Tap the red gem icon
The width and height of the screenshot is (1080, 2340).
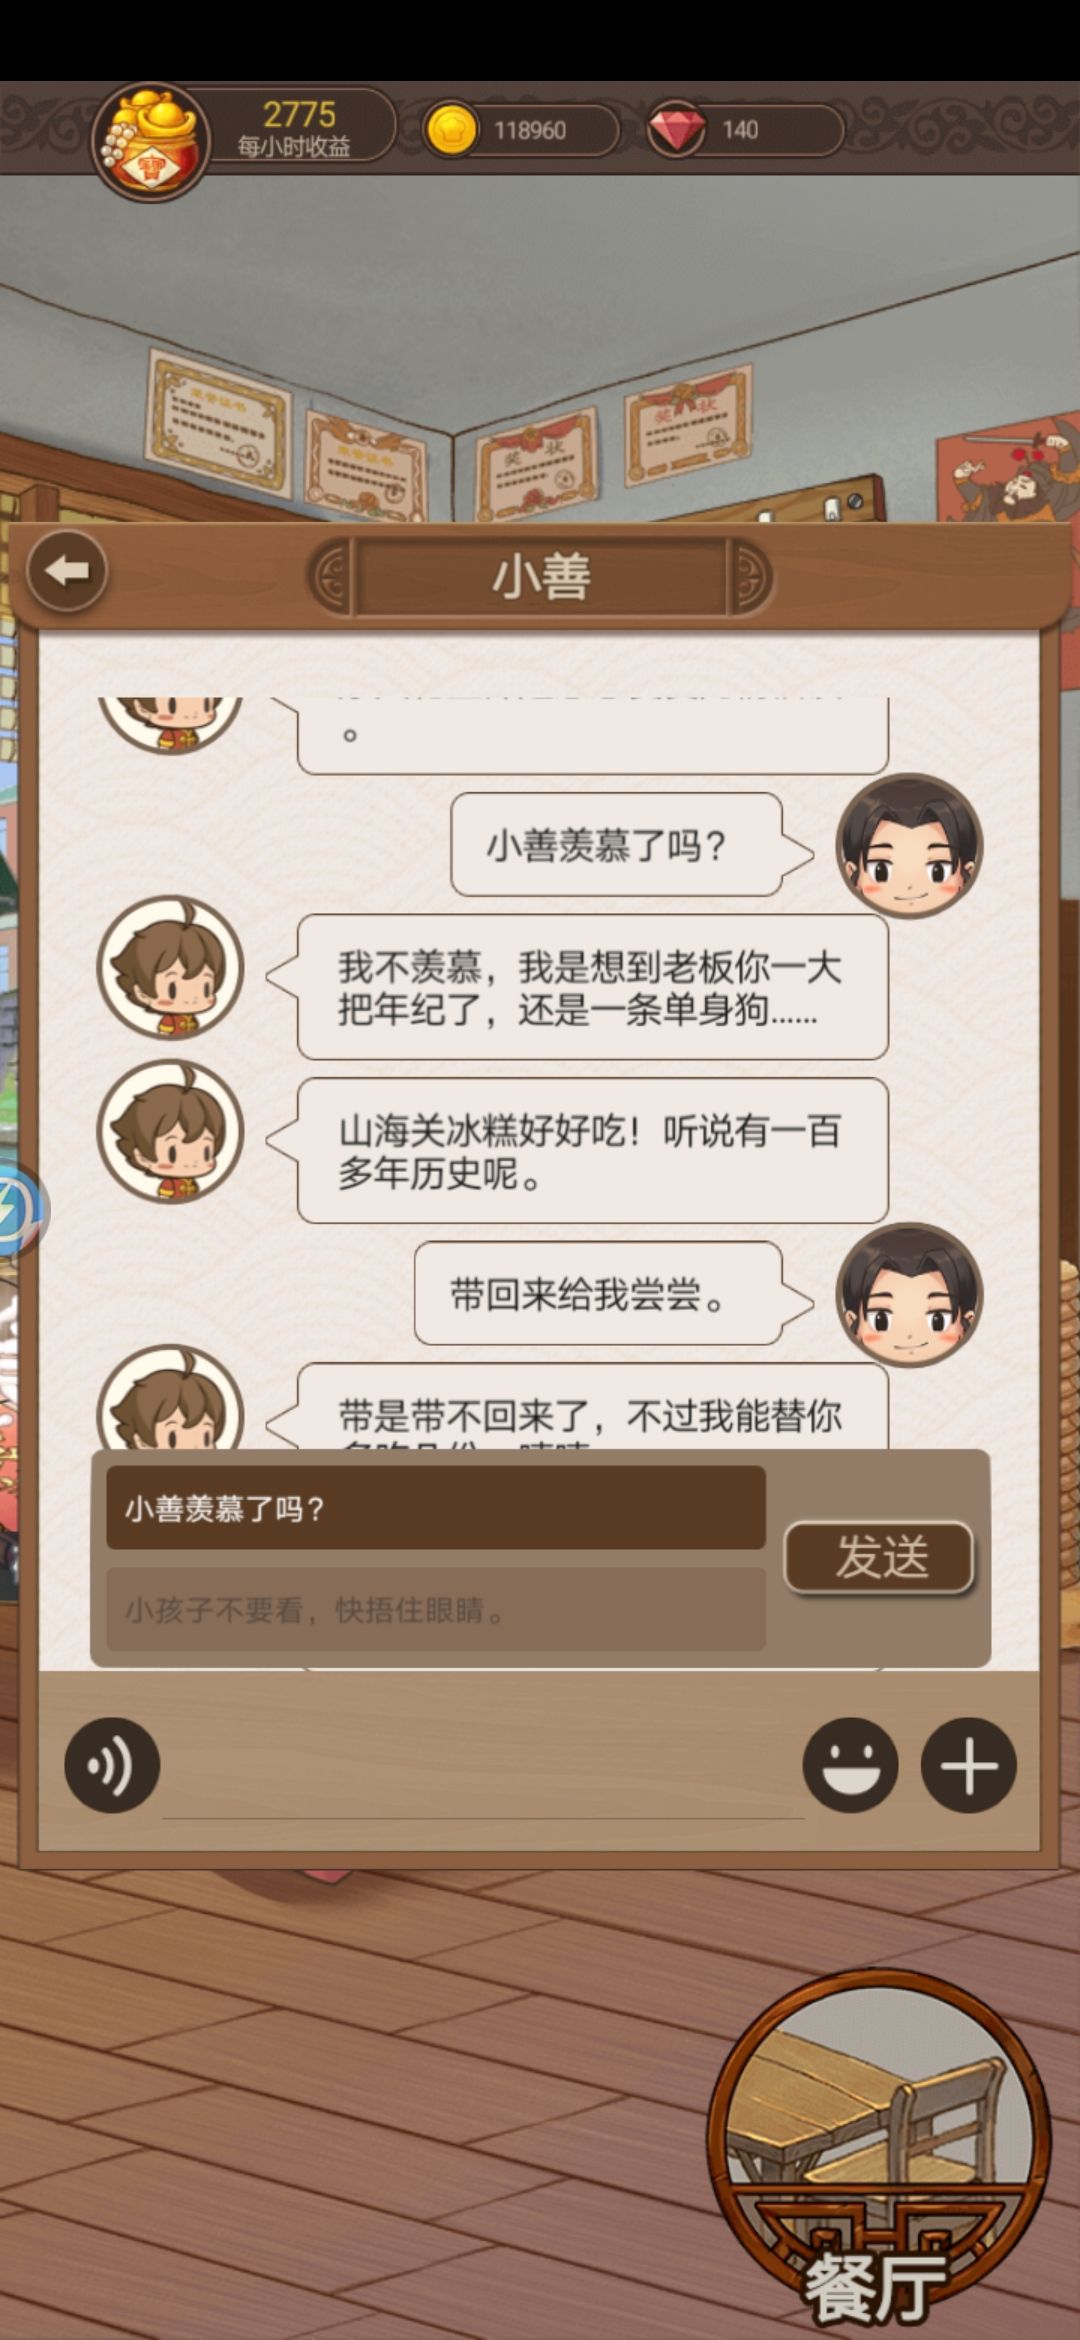676,128
